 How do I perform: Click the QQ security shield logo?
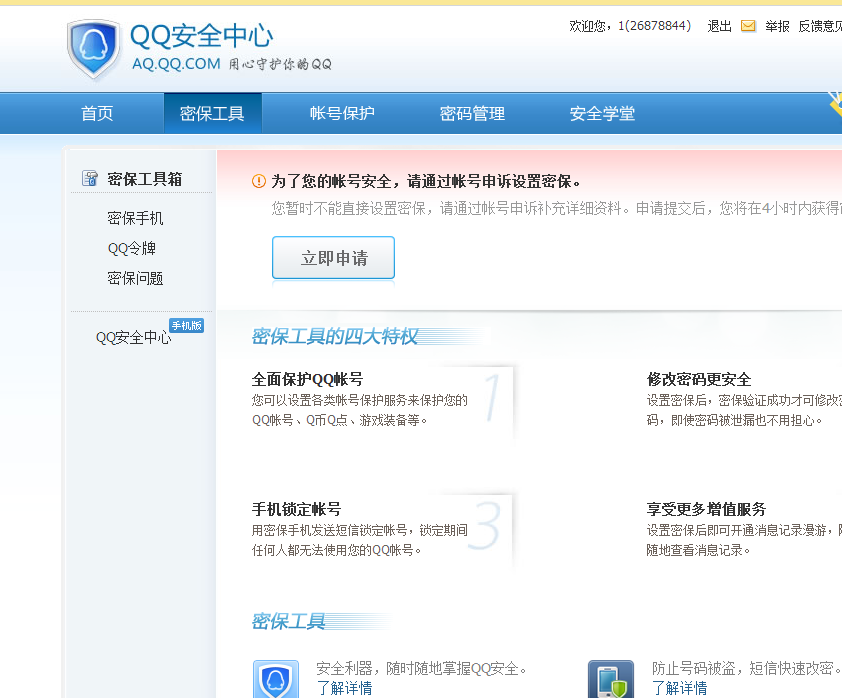[x=94, y=49]
